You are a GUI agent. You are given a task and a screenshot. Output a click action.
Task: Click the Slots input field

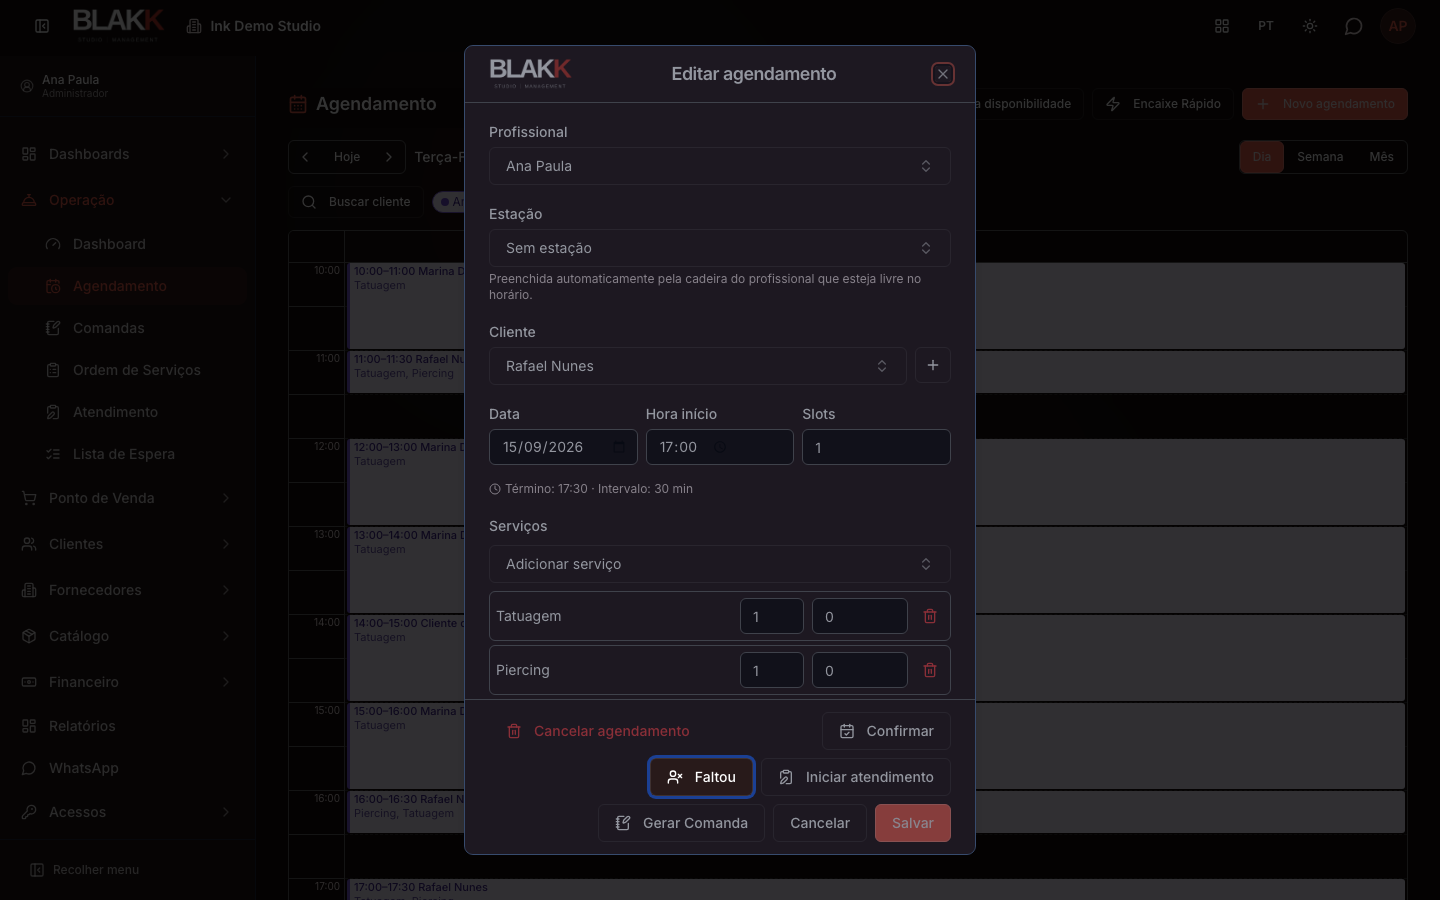876,447
